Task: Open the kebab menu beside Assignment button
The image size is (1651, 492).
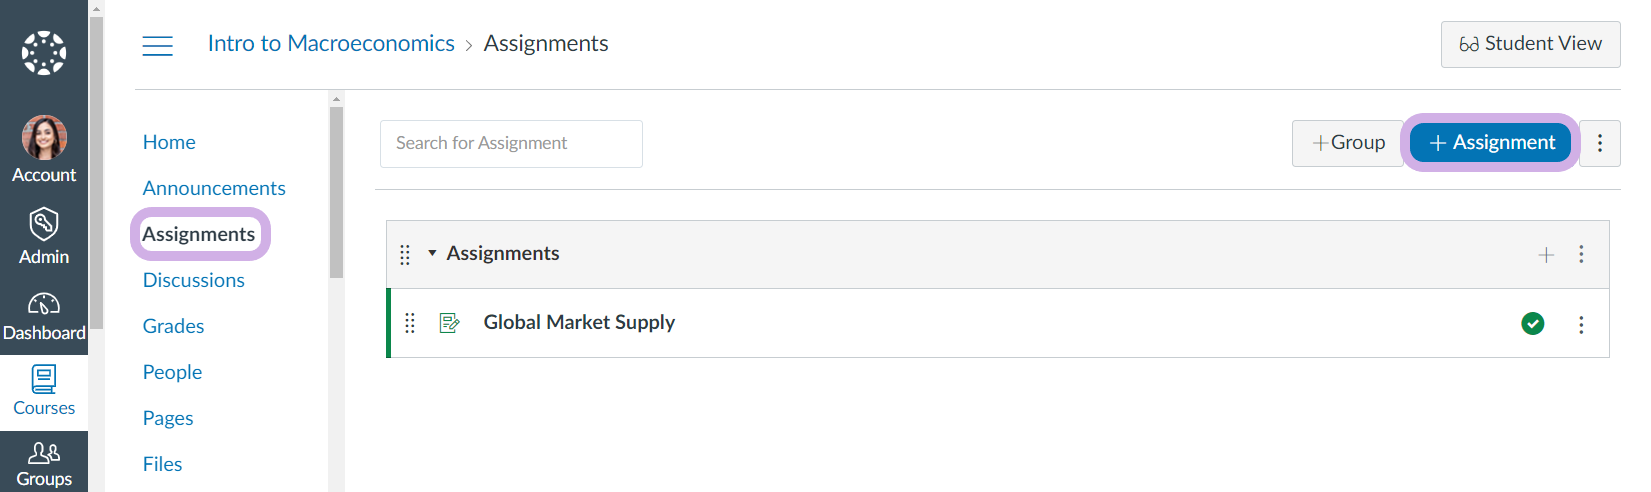Action: coord(1600,143)
